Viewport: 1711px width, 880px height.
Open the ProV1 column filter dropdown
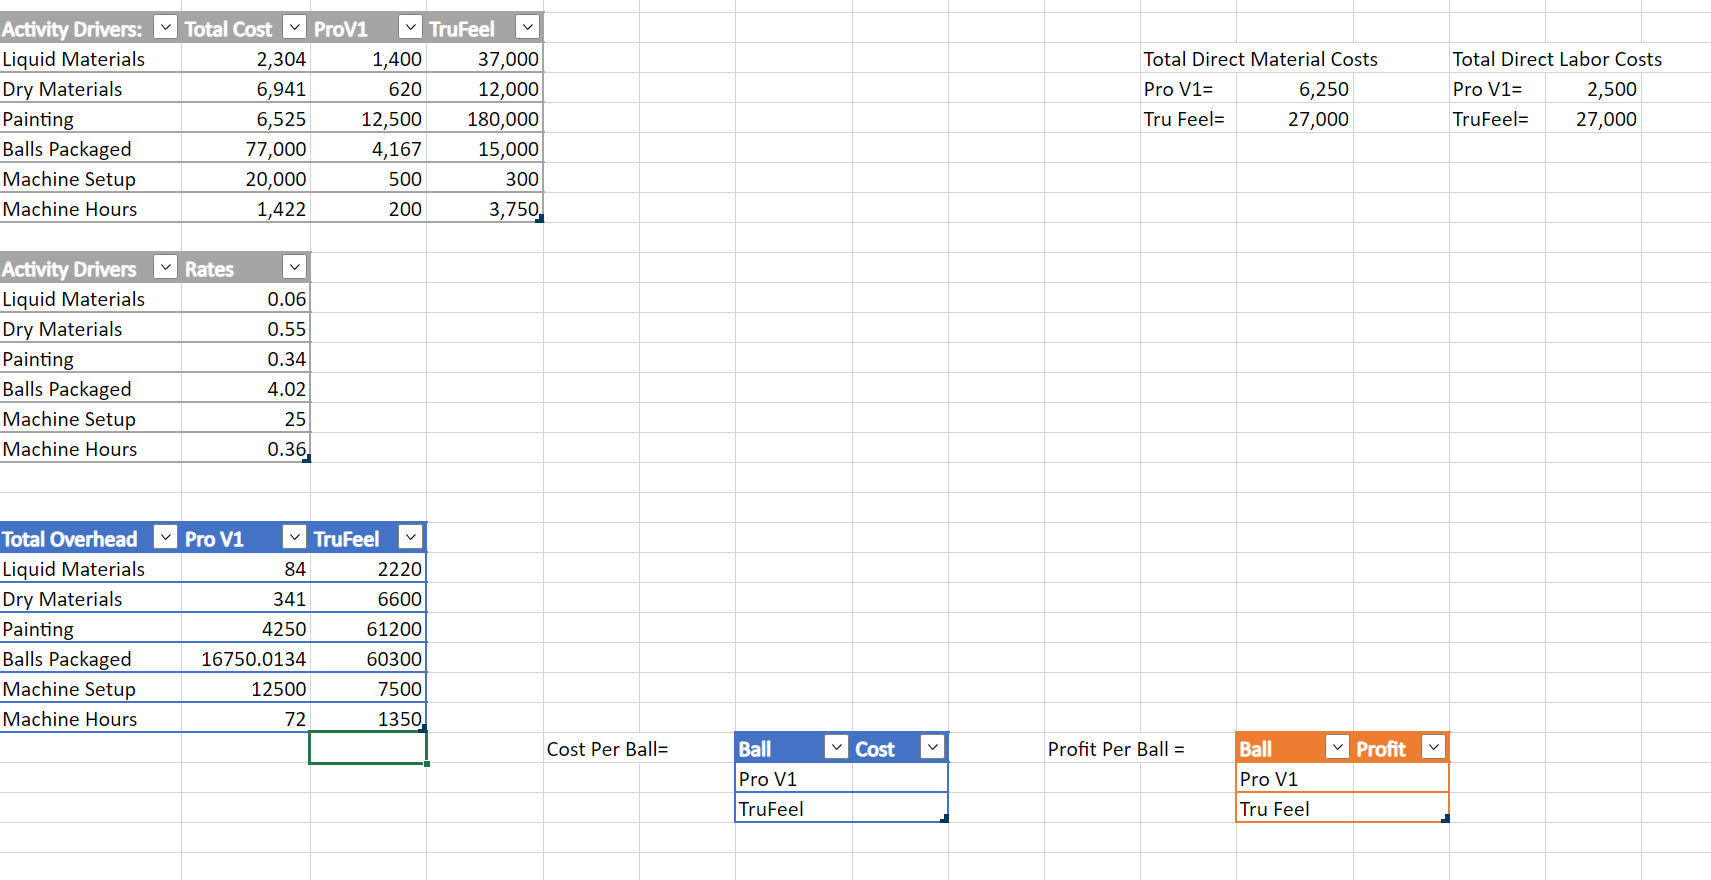pos(410,28)
